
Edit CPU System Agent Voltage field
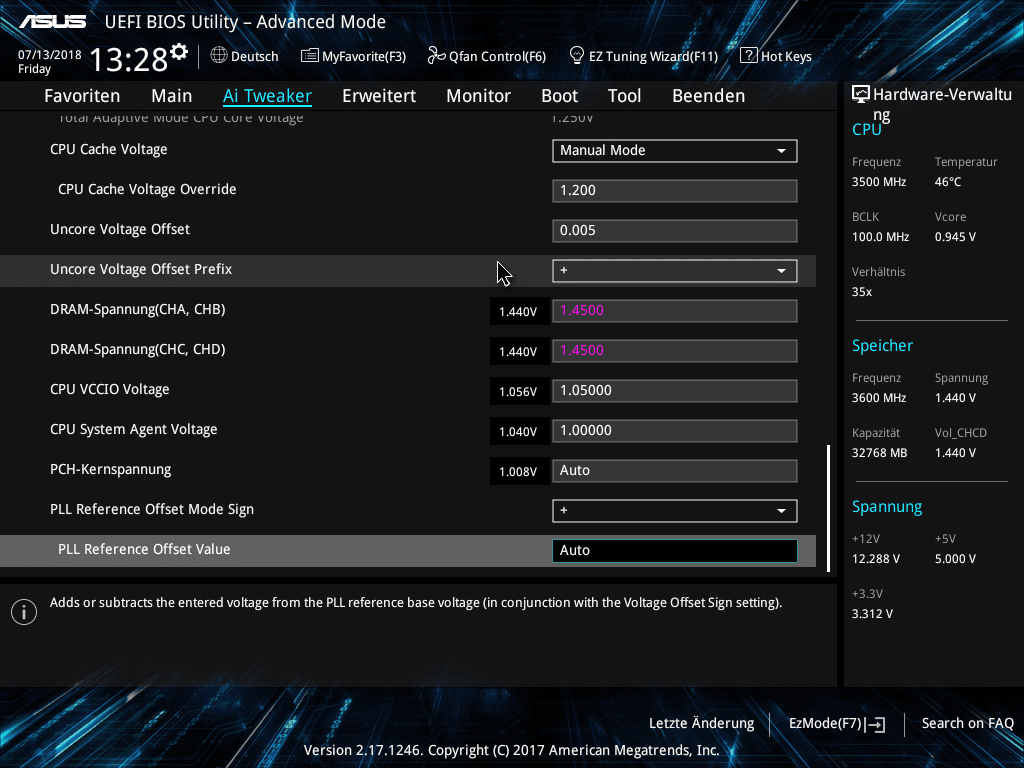675,431
